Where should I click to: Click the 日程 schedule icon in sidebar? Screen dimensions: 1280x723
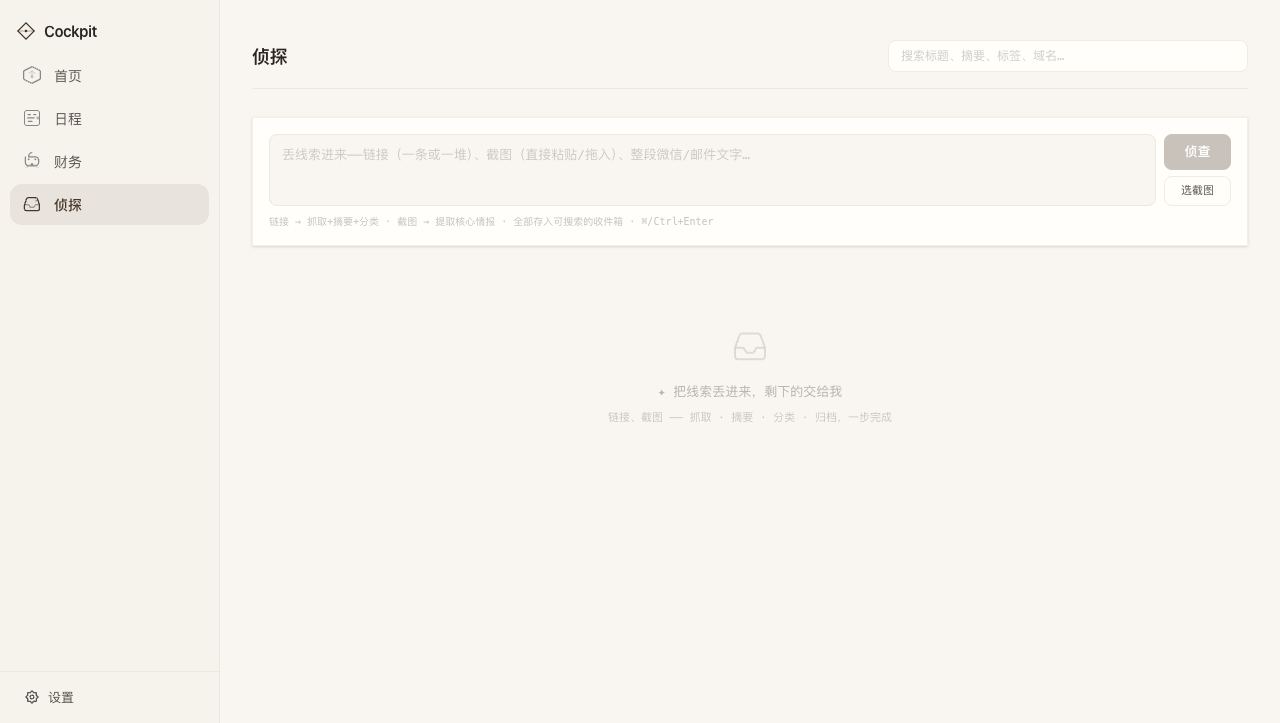click(x=32, y=118)
